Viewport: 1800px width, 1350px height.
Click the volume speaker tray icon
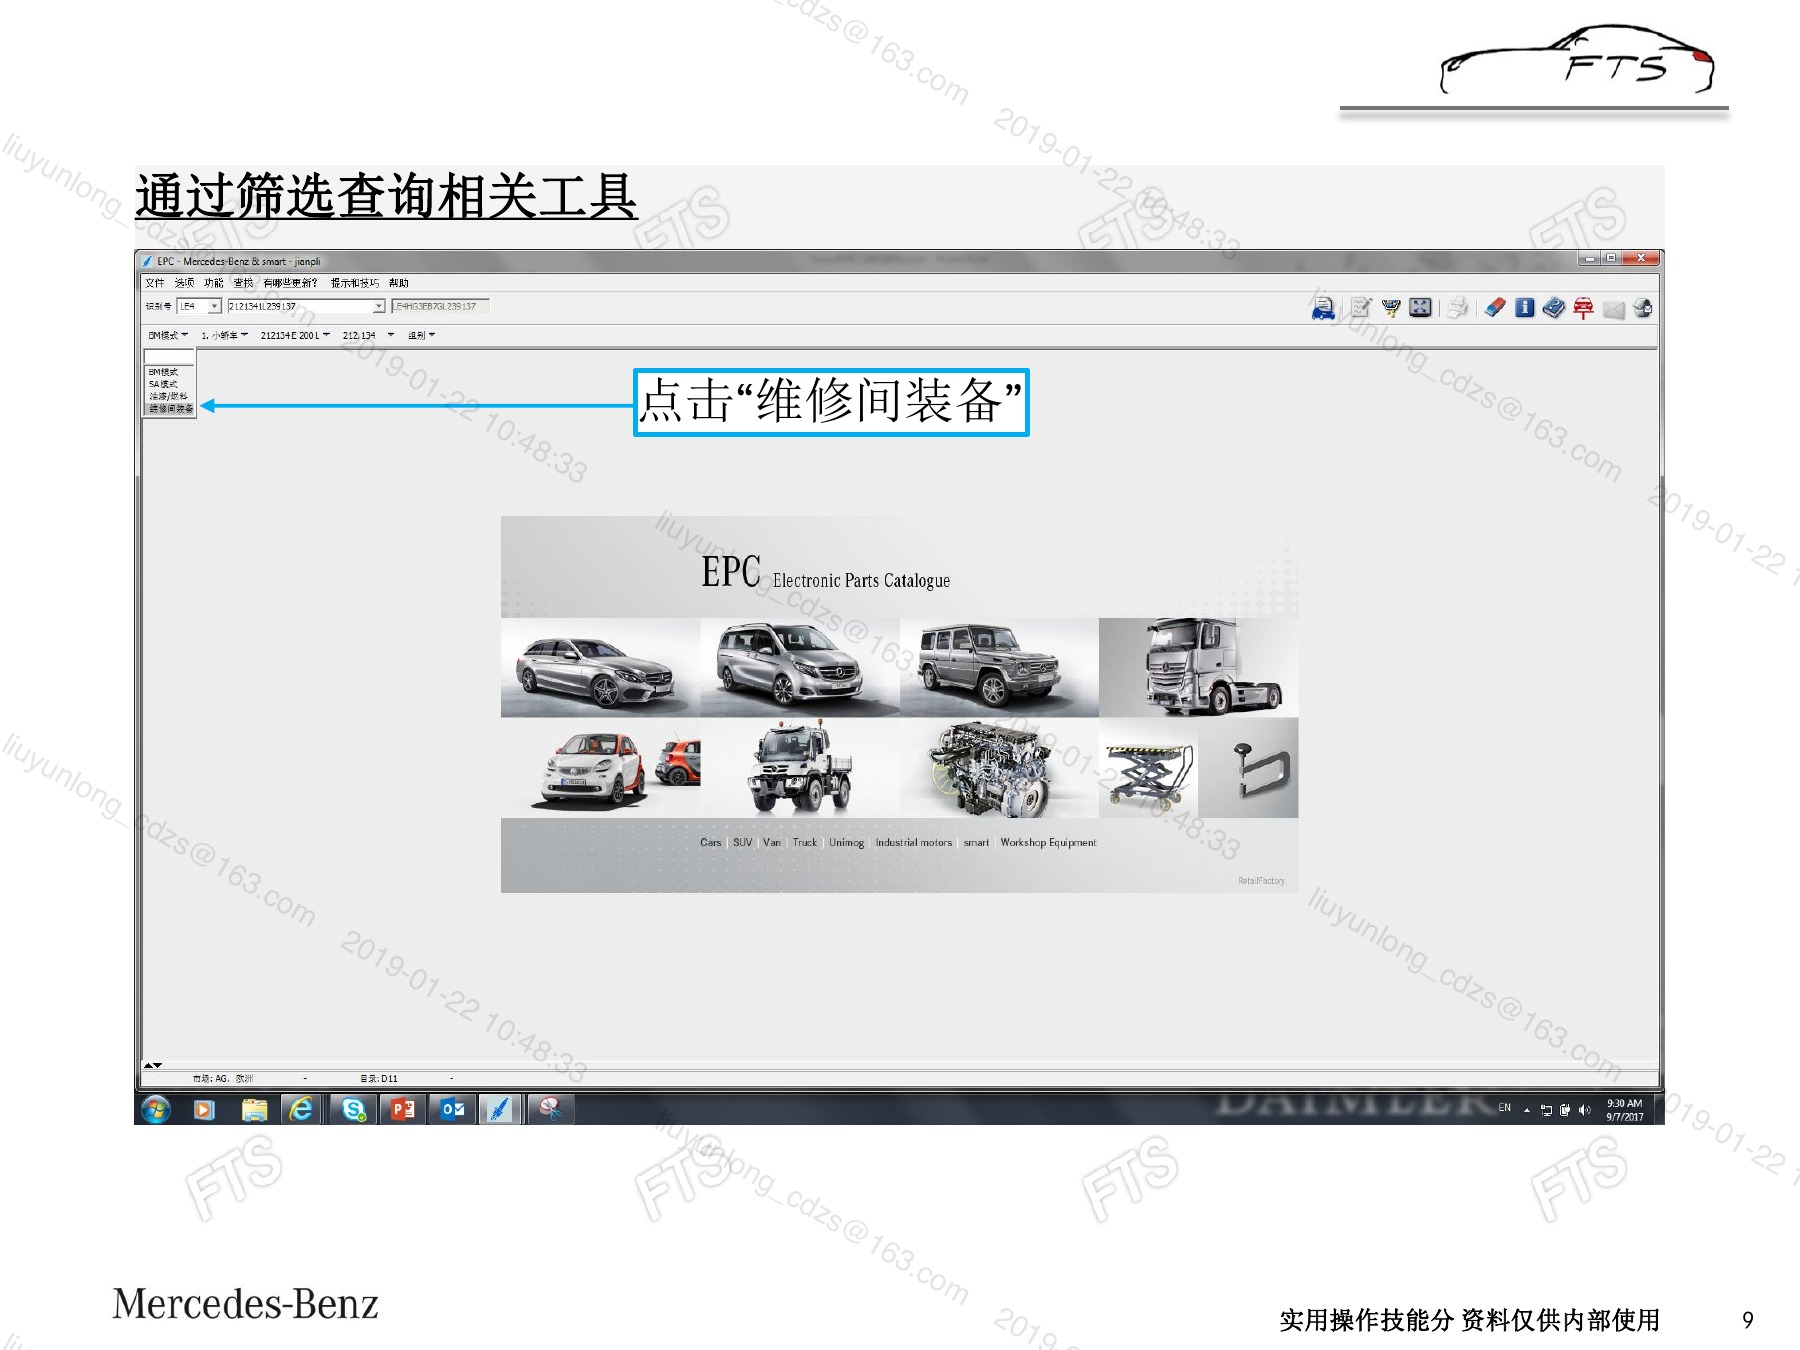coord(1584,1110)
